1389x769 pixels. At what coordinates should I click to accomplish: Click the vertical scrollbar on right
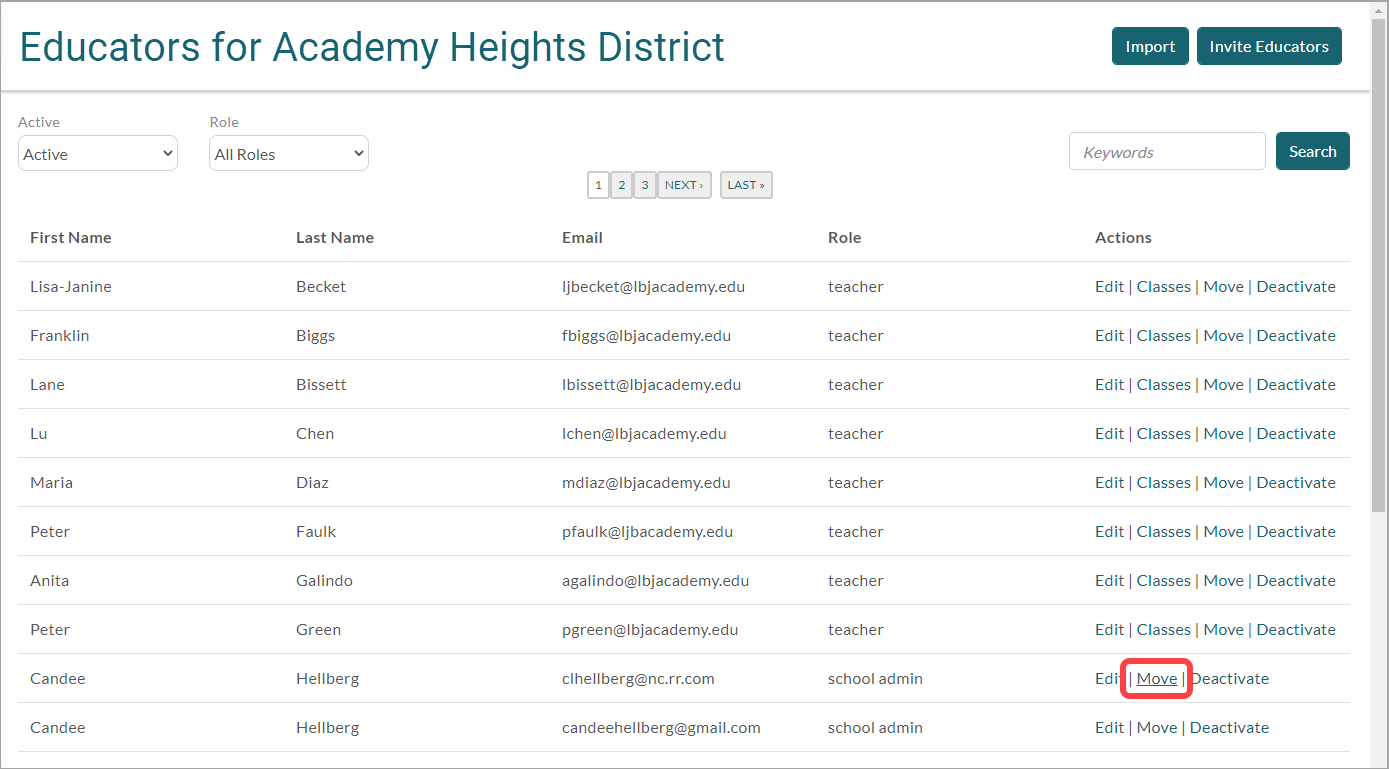coord(1379,300)
